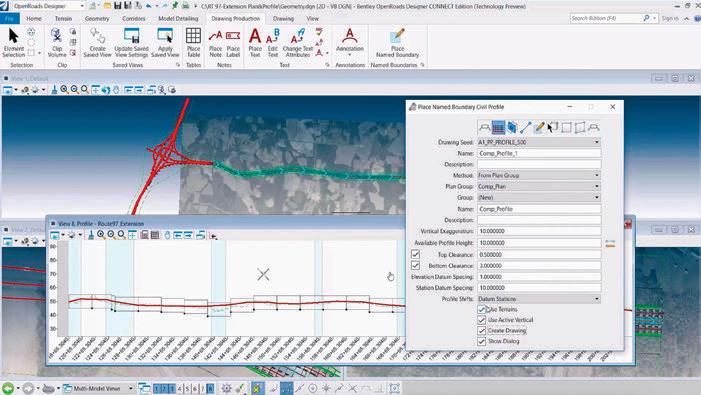Screen dimensions: 701x395
Task: Click the Sign in link
Action: pyautogui.click(x=670, y=18)
